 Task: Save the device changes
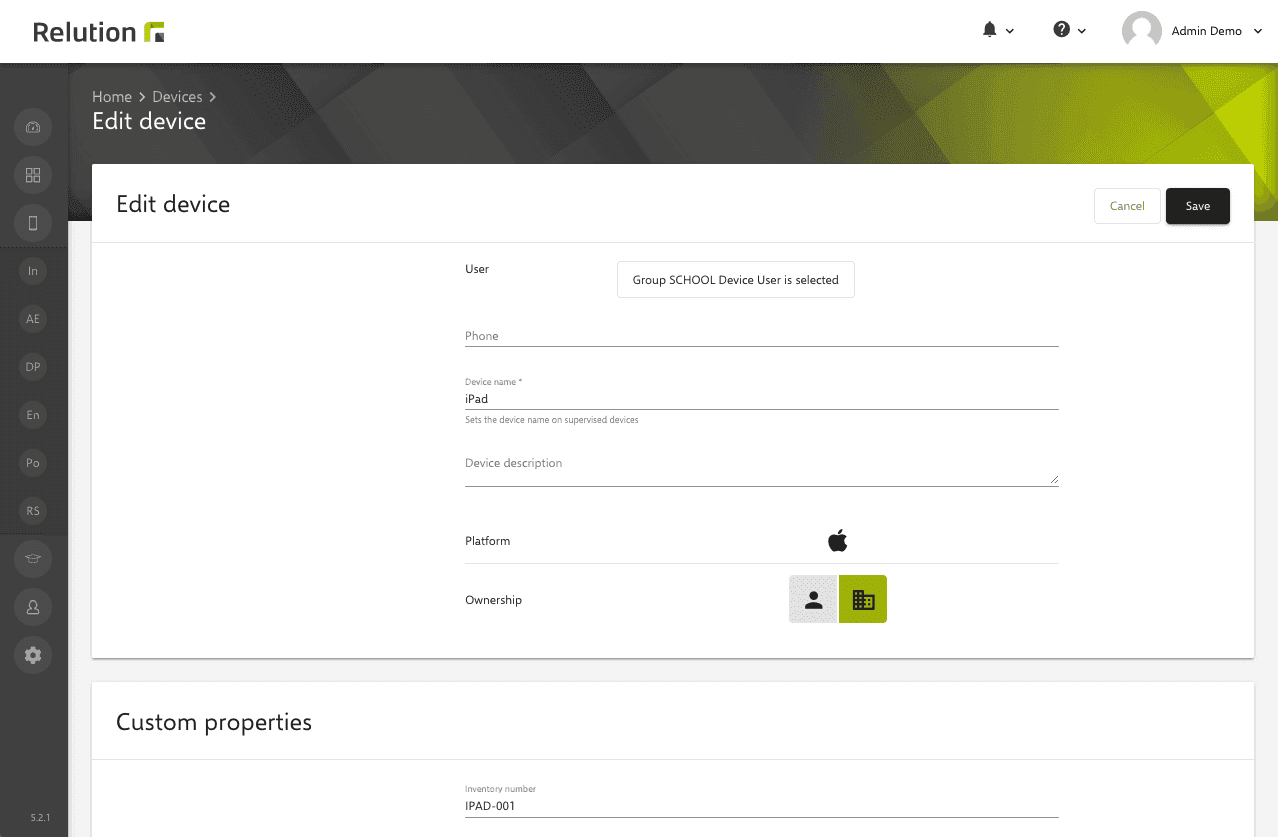(x=1198, y=206)
